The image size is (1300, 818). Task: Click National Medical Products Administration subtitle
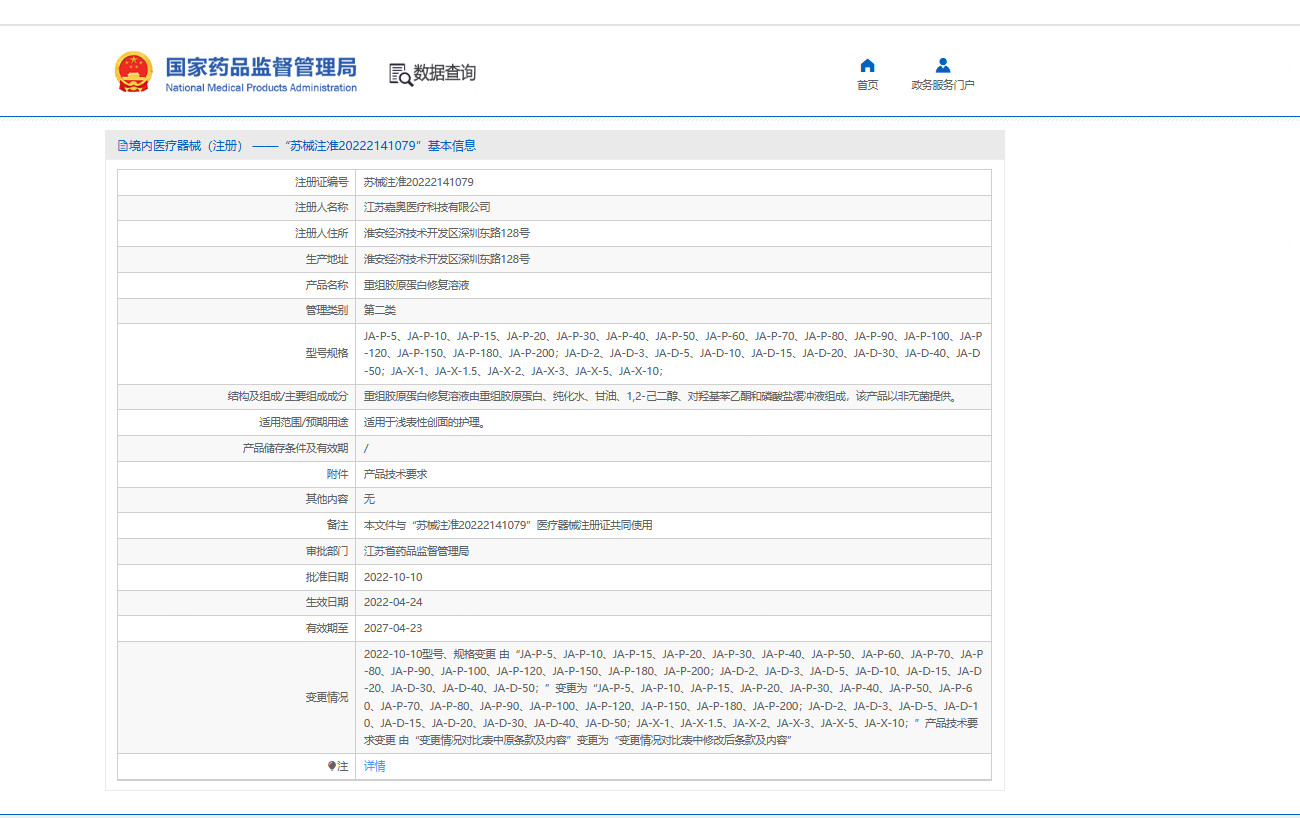point(261,88)
